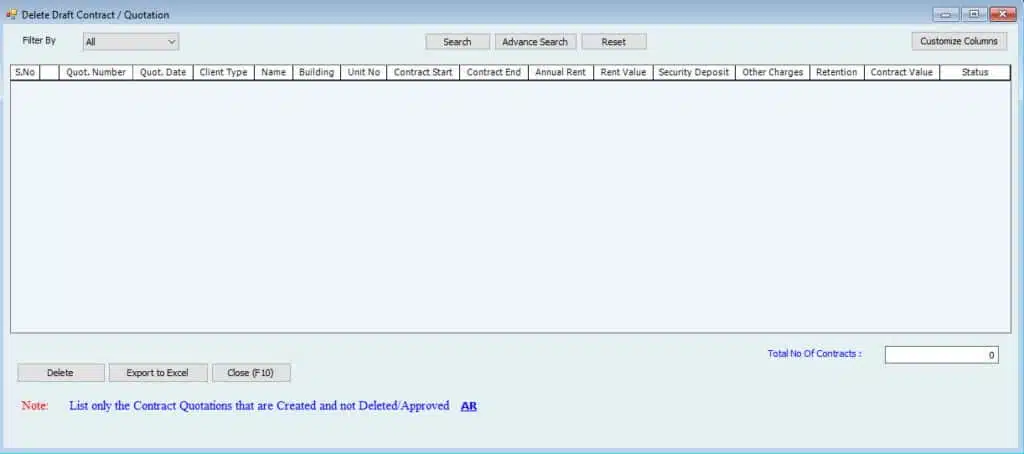Screen dimensions: 1024x454
Task: Sort by Quot. Number column header
Action: pyautogui.click(x=96, y=73)
